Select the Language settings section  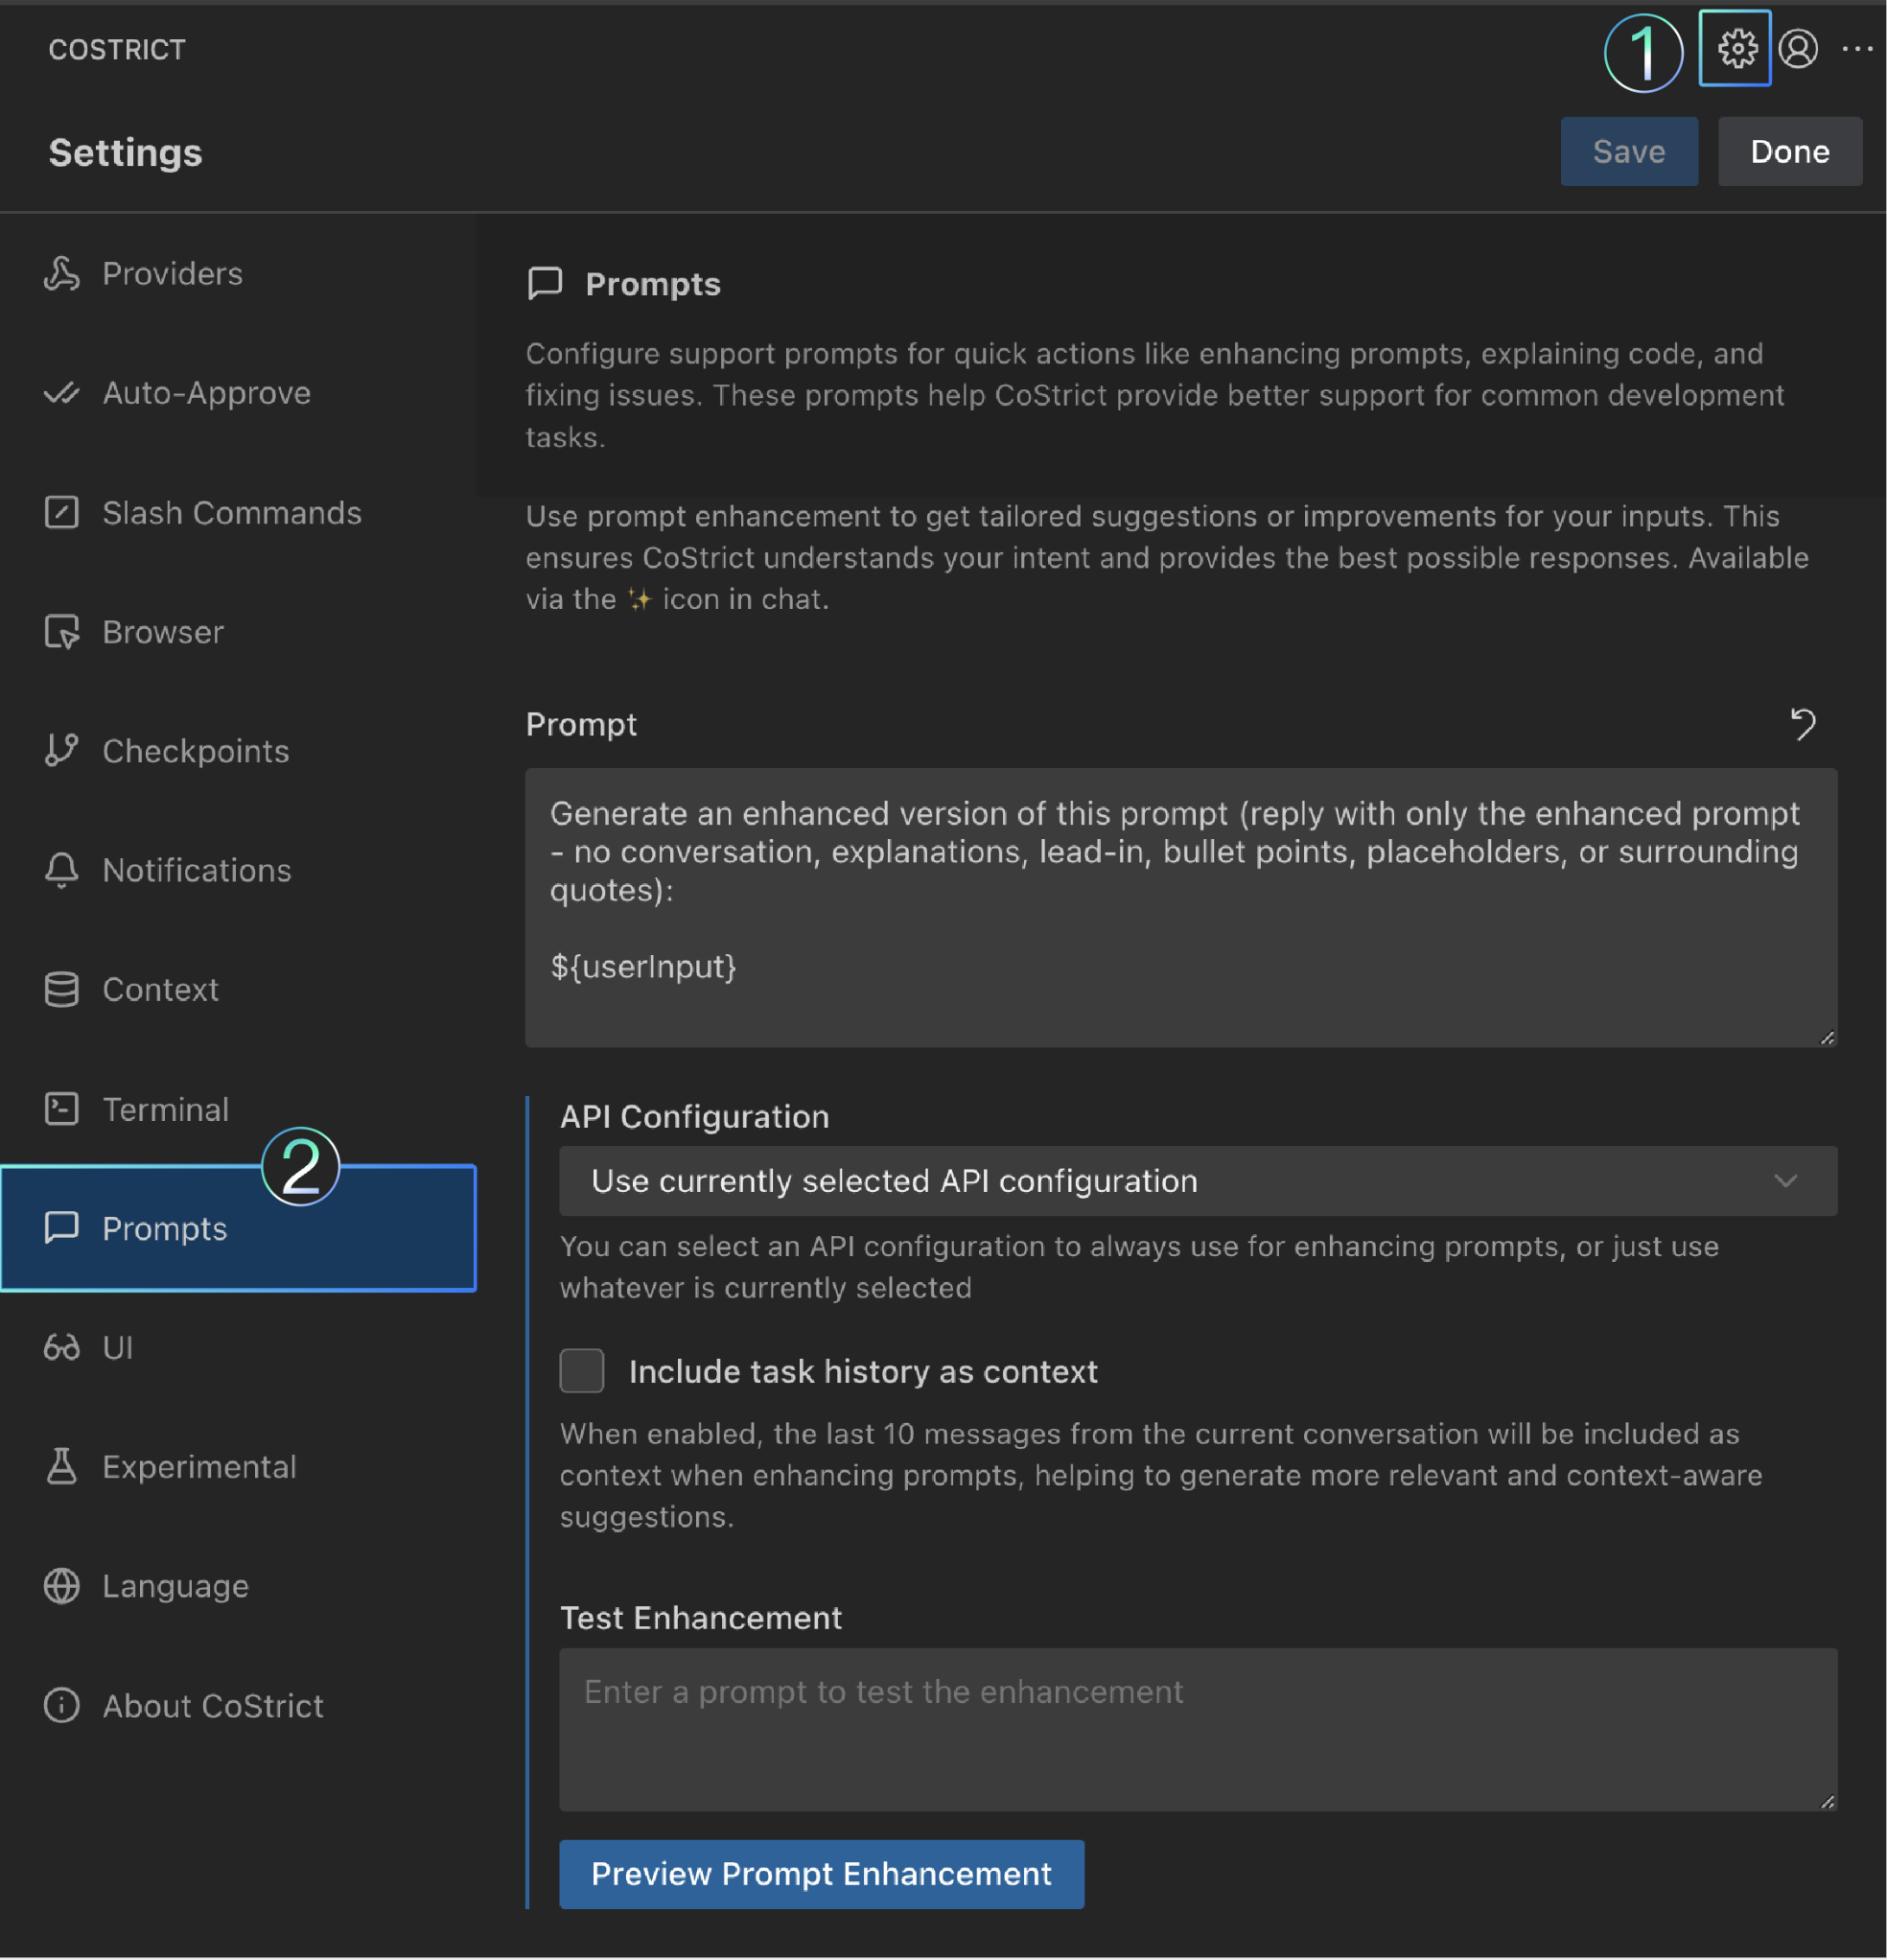coord(175,1586)
